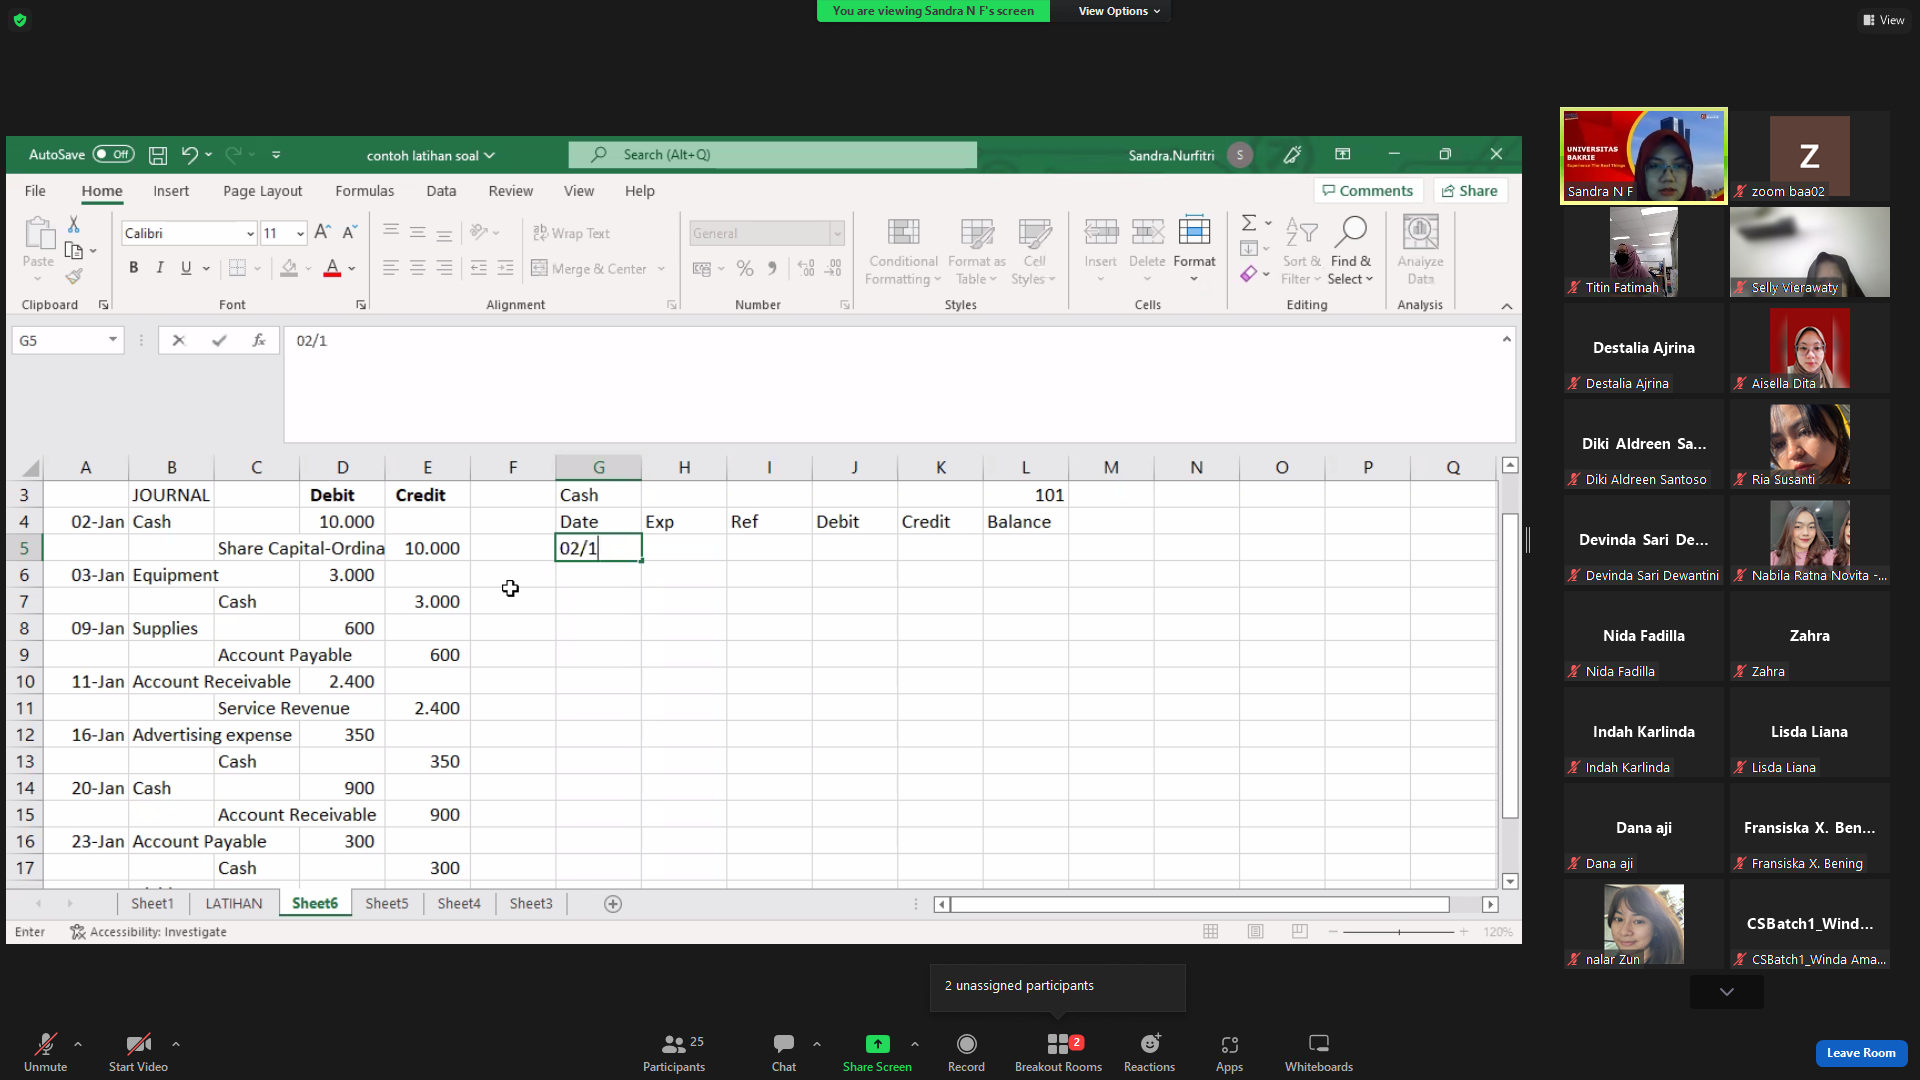The image size is (1920, 1080).
Task: Click the font color red A swatch
Action: 332,268
